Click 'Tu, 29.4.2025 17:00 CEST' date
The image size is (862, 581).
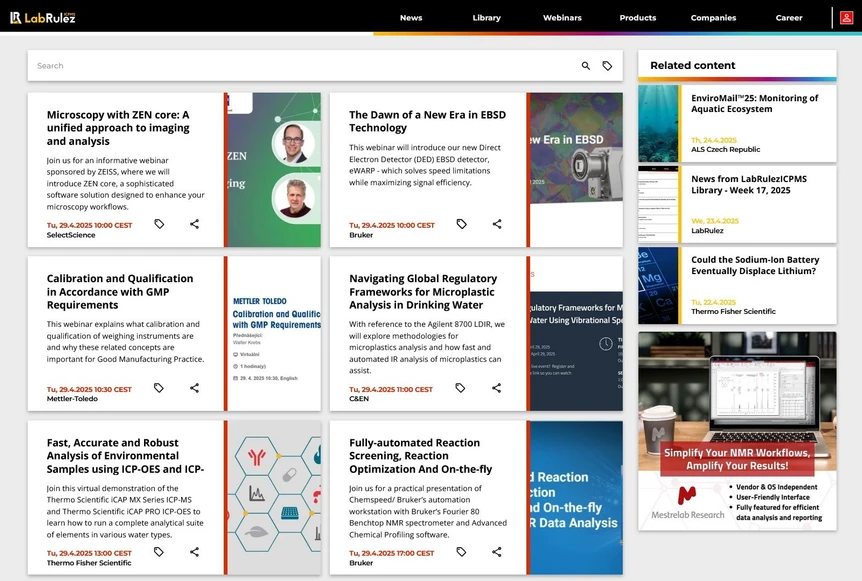[391, 554]
